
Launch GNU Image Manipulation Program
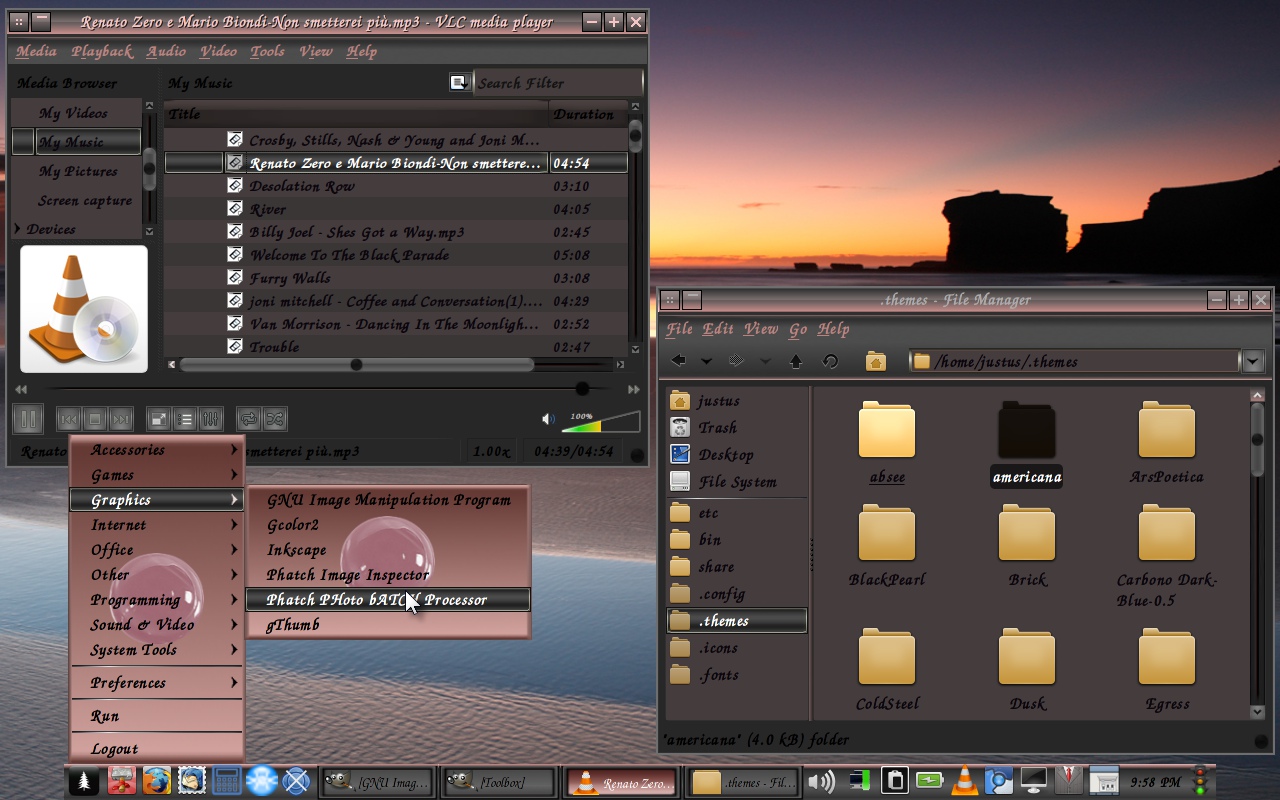click(x=388, y=500)
